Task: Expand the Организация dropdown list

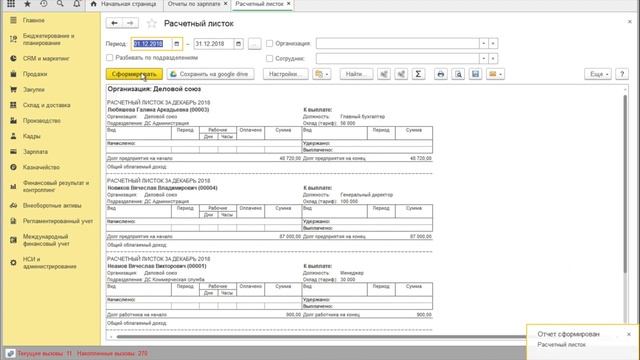Action: tap(484, 43)
